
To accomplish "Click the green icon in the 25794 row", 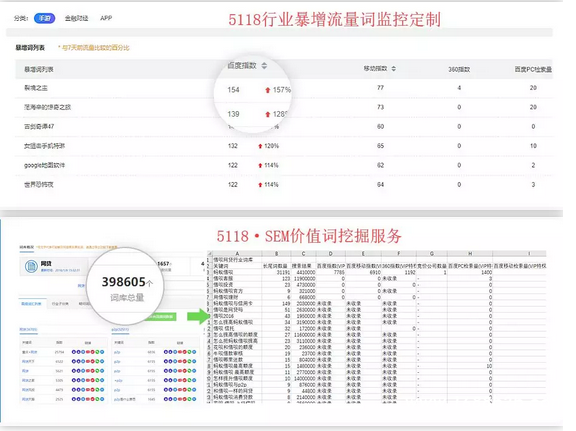I will [x=97, y=352].
